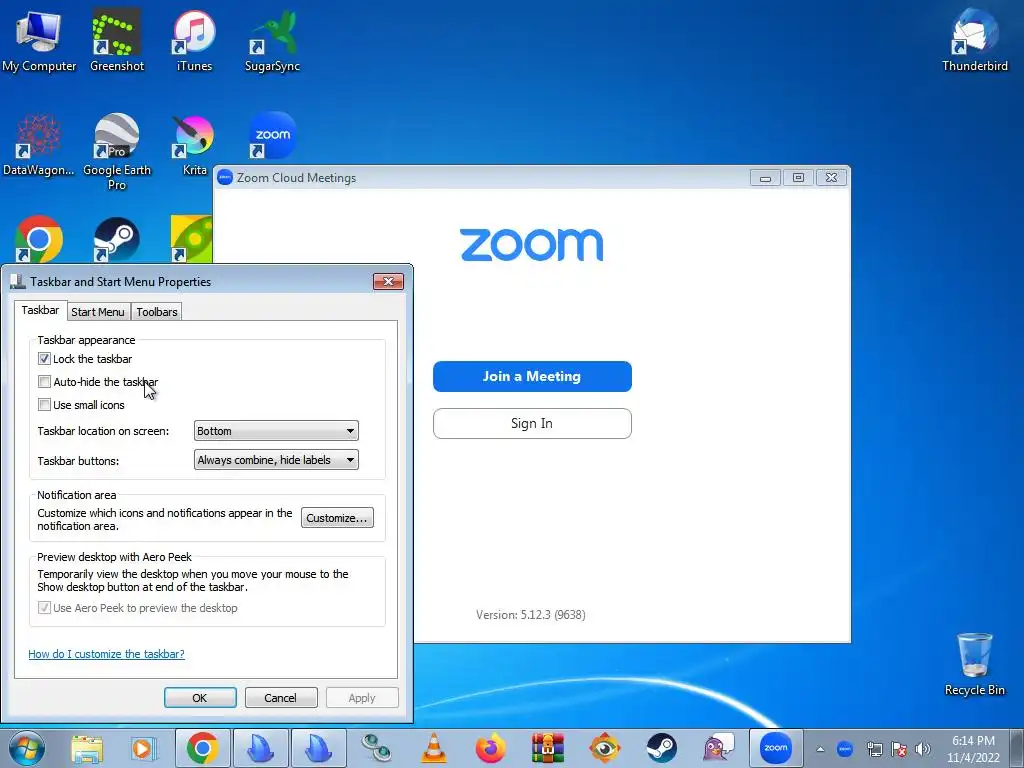Toggle Use Aero Peek to preview the desktop
The image size is (1024, 768).
click(44, 608)
